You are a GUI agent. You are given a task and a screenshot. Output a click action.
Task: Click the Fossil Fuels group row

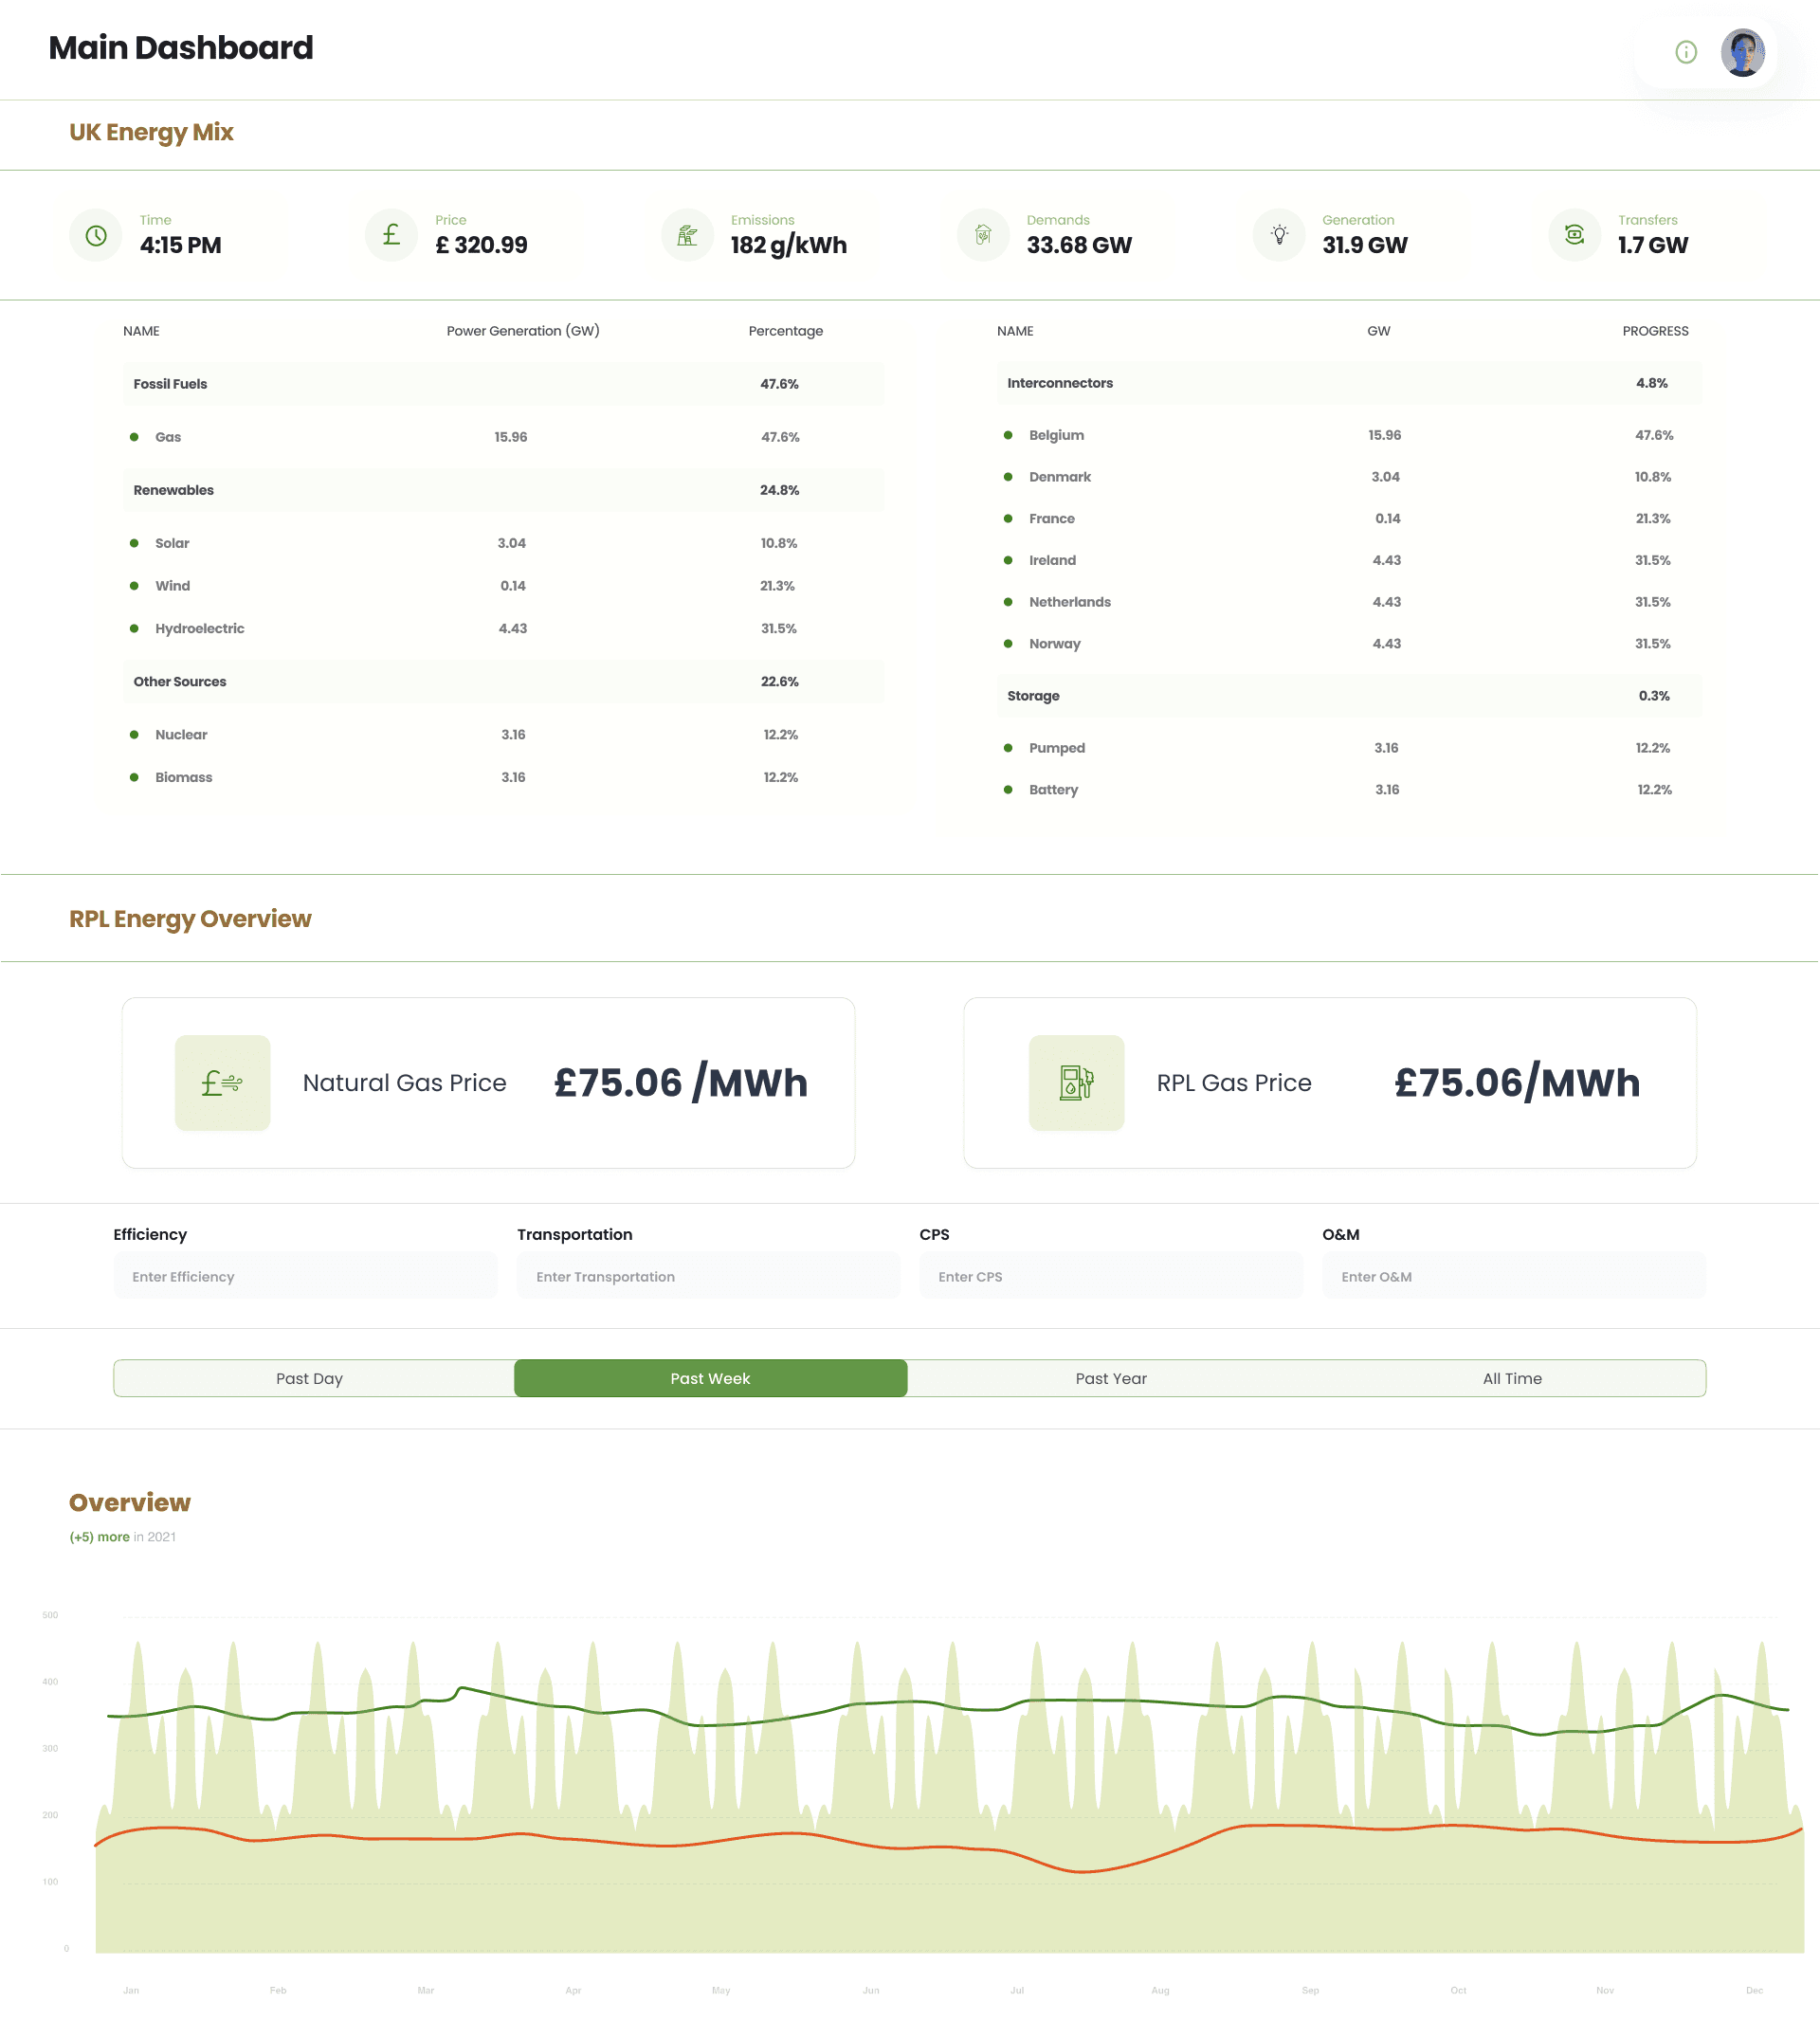tap(503, 384)
